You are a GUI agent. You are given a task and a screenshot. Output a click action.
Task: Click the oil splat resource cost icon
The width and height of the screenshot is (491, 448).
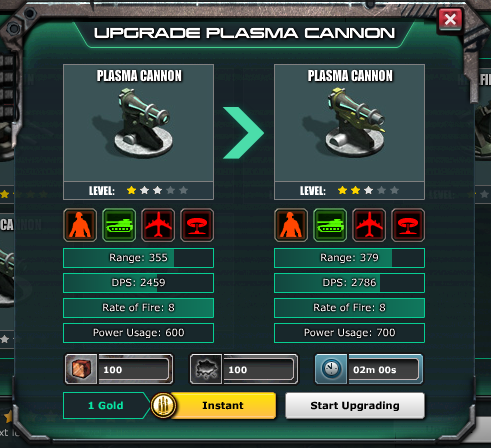(206, 369)
